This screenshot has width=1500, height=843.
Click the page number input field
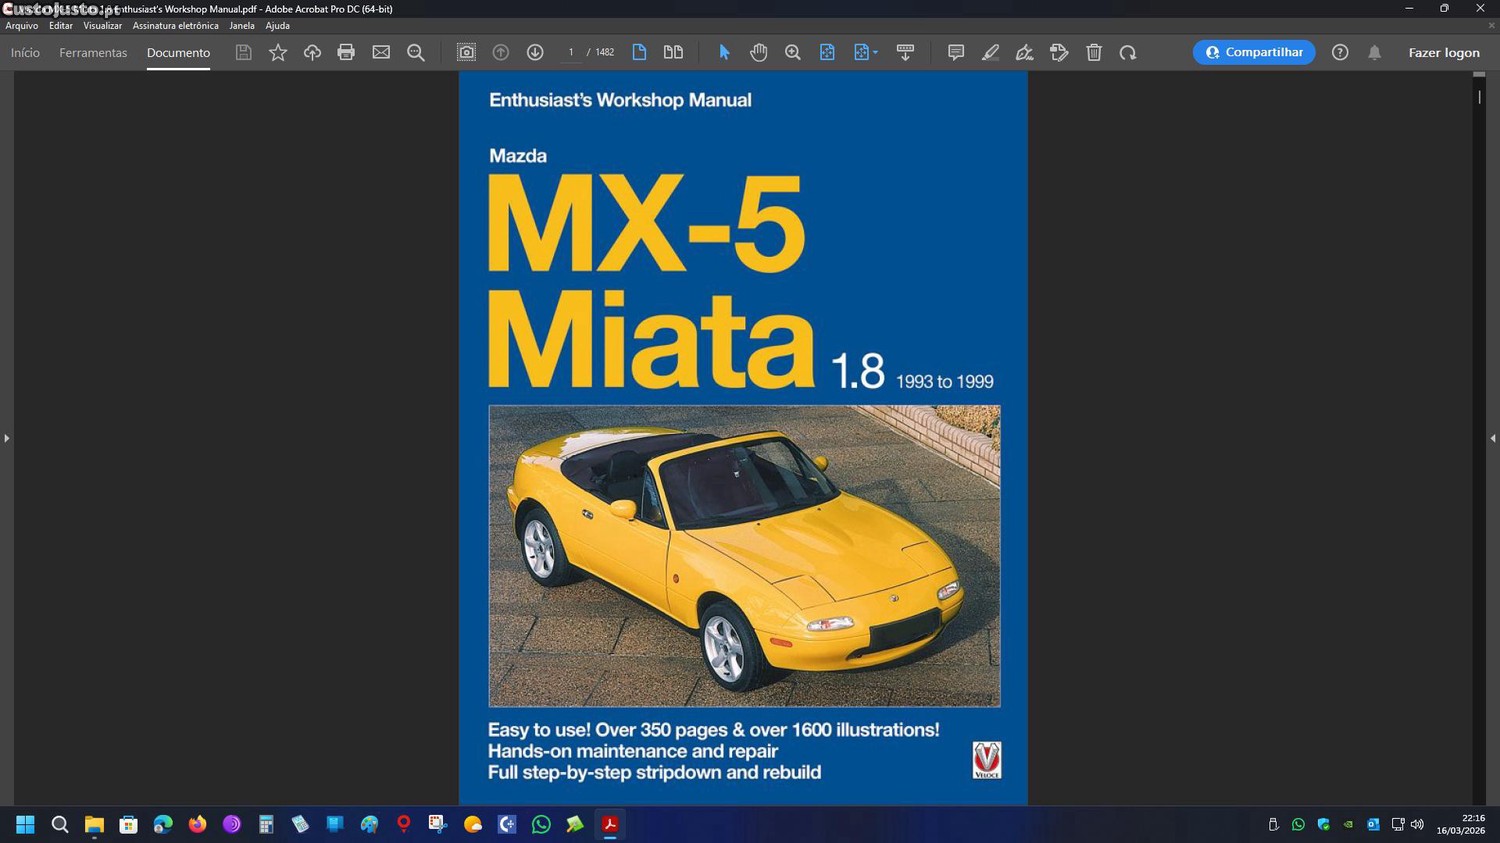(571, 52)
